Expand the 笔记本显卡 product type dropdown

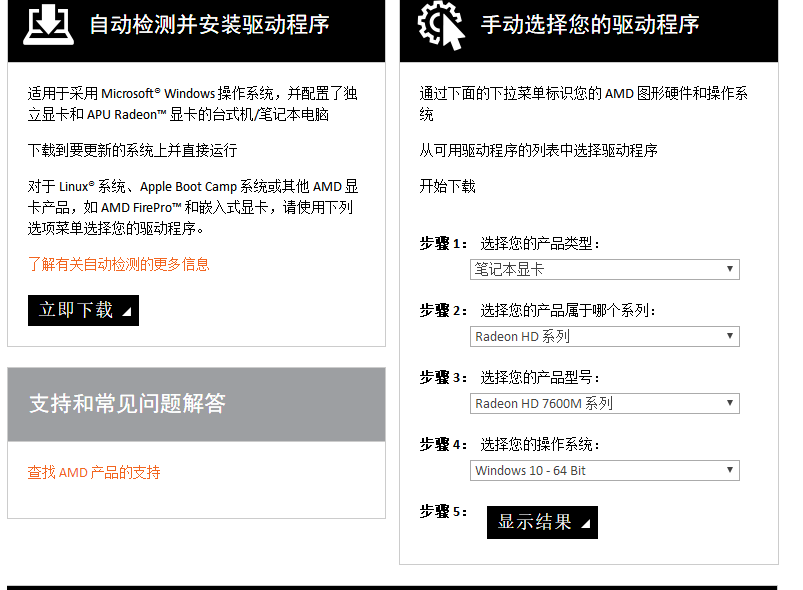(x=604, y=269)
